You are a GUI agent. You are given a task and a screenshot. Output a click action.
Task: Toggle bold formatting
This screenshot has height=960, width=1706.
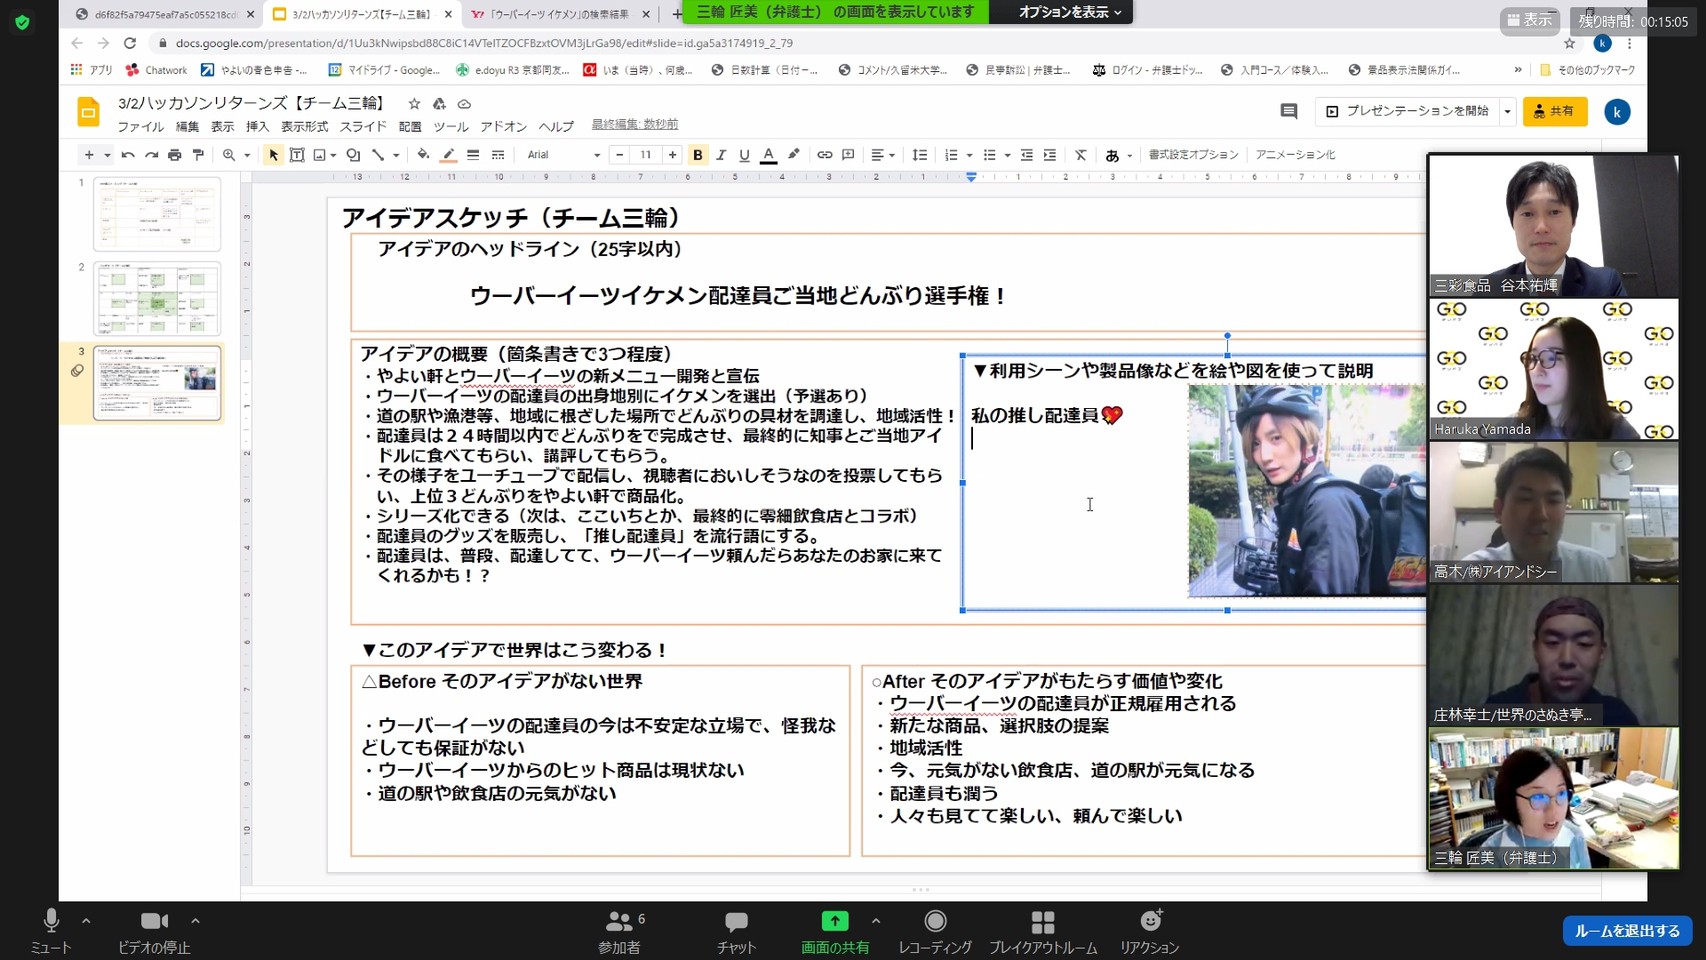click(698, 155)
